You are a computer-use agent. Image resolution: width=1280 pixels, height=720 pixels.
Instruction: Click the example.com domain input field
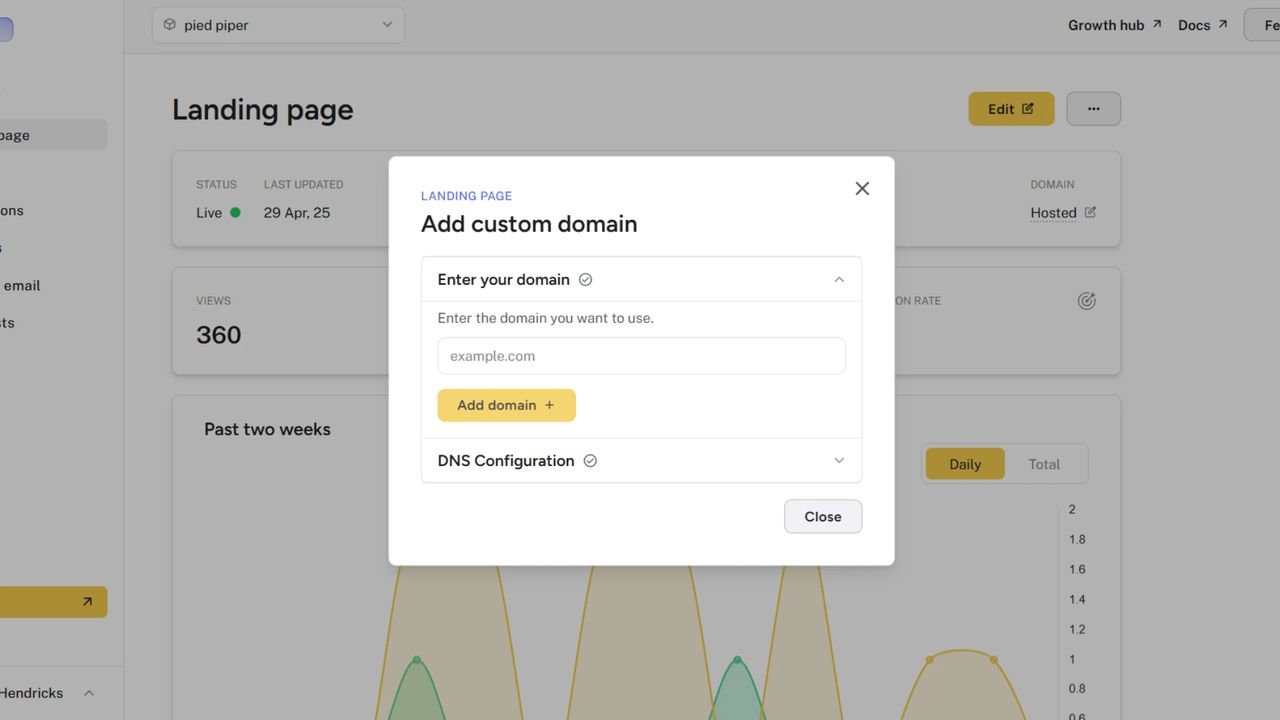[641, 355]
